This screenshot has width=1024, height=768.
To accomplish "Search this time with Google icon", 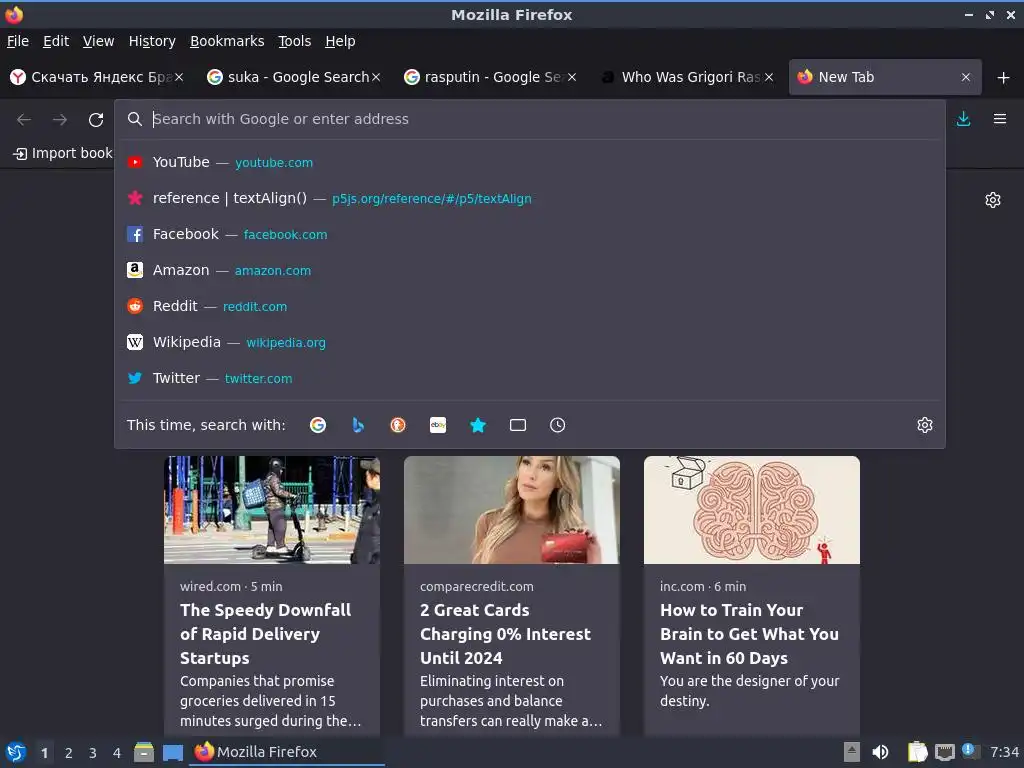I will coord(318,425).
